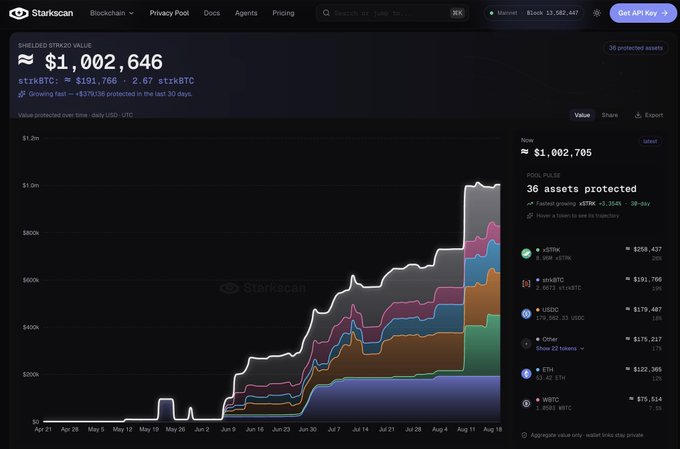Image resolution: width=680 pixels, height=449 pixels.
Task: Switch the chart to Value view
Action: click(582, 115)
